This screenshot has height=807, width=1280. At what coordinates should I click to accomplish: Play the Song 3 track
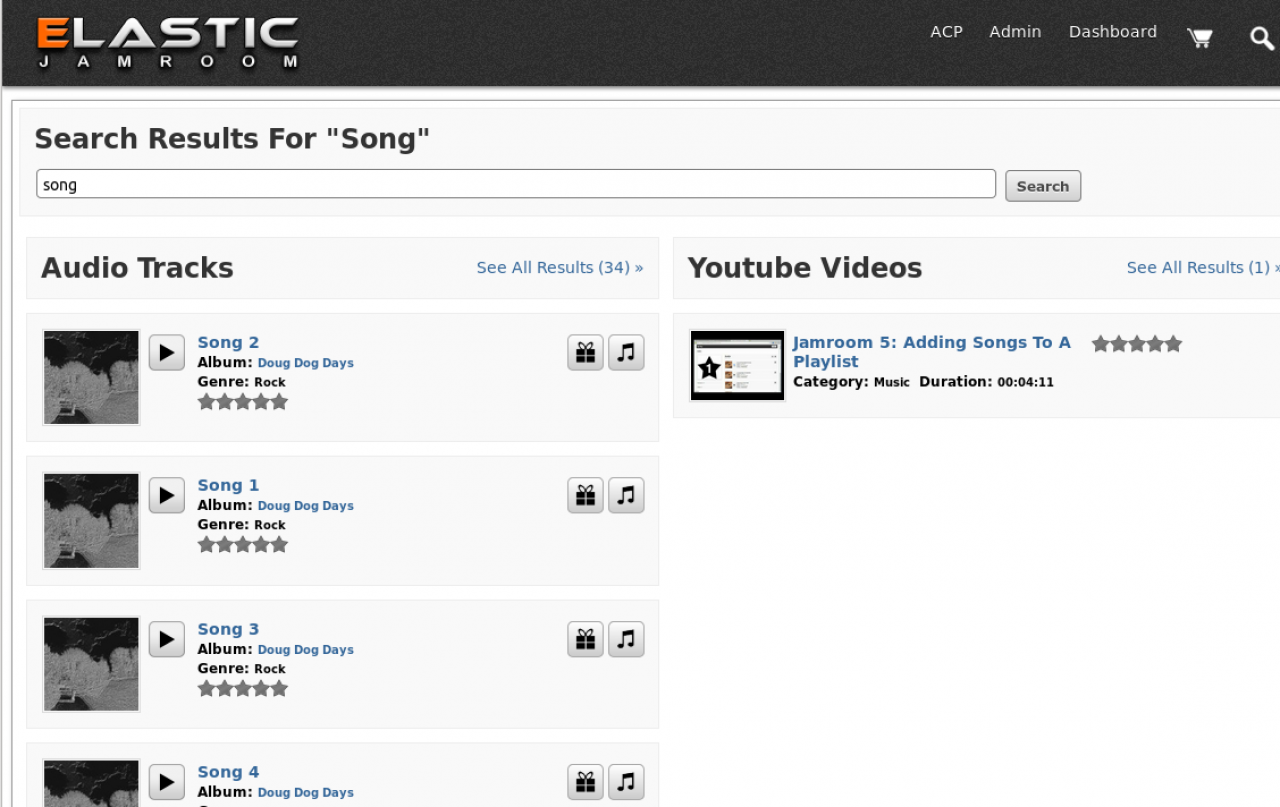(x=167, y=639)
